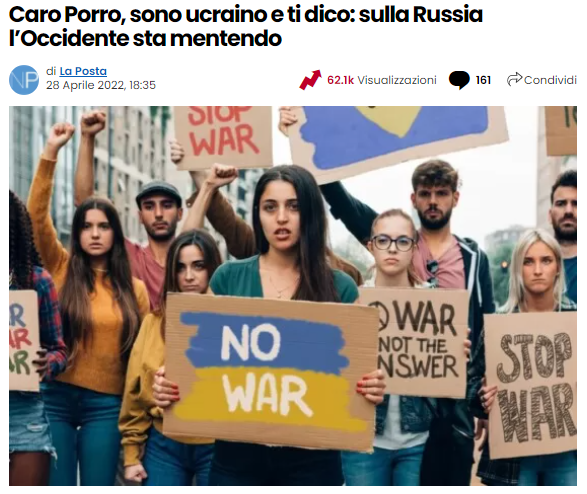
Task: Click the second headline line 'l'Occidente sta mentendo'
Action: [145, 39]
